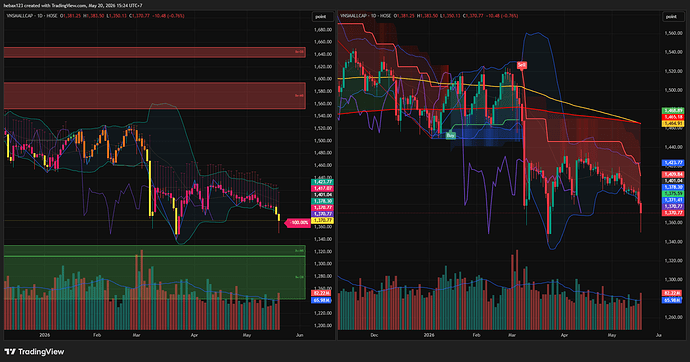Click yellow 1,370.77 price label on left chart
The height and width of the screenshot is (362, 690).
click(323, 220)
